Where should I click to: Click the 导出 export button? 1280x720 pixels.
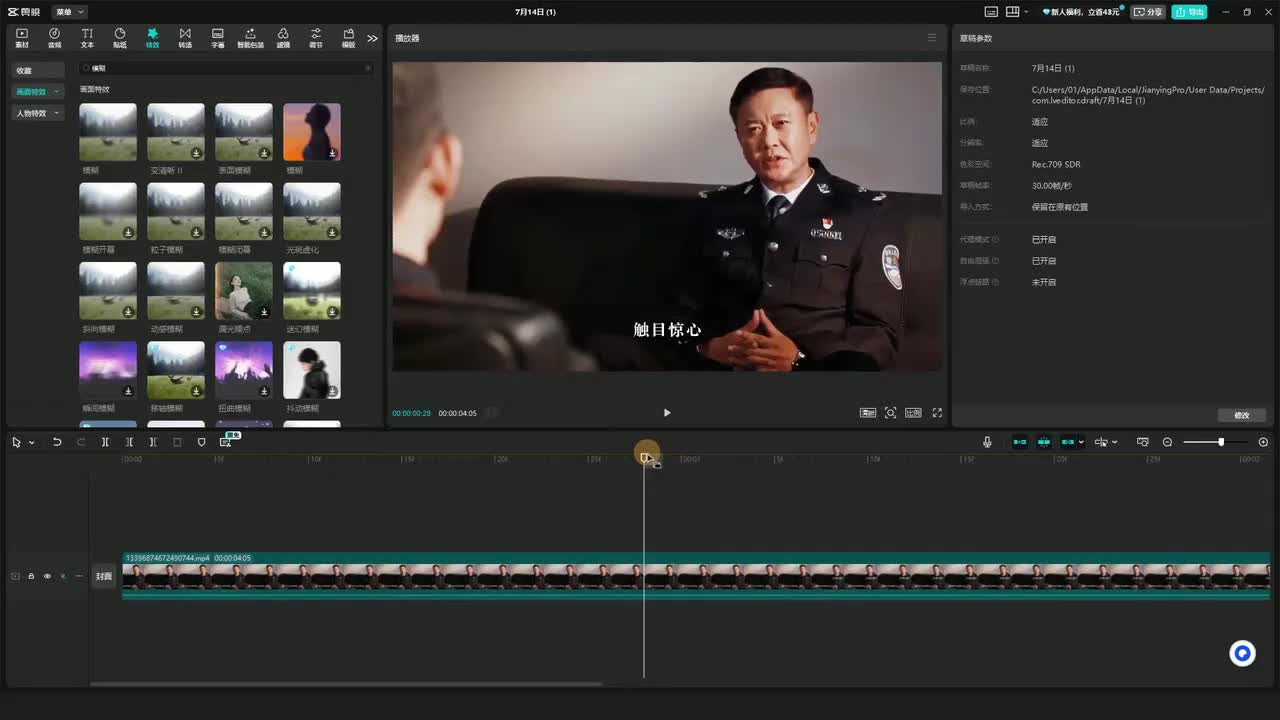click(x=1189, y=12)
